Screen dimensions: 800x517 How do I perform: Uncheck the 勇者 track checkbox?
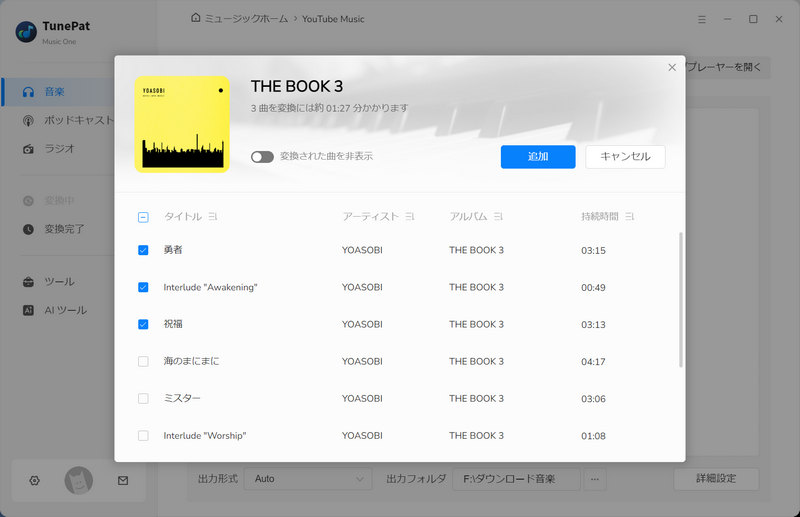tap(143, 250)
